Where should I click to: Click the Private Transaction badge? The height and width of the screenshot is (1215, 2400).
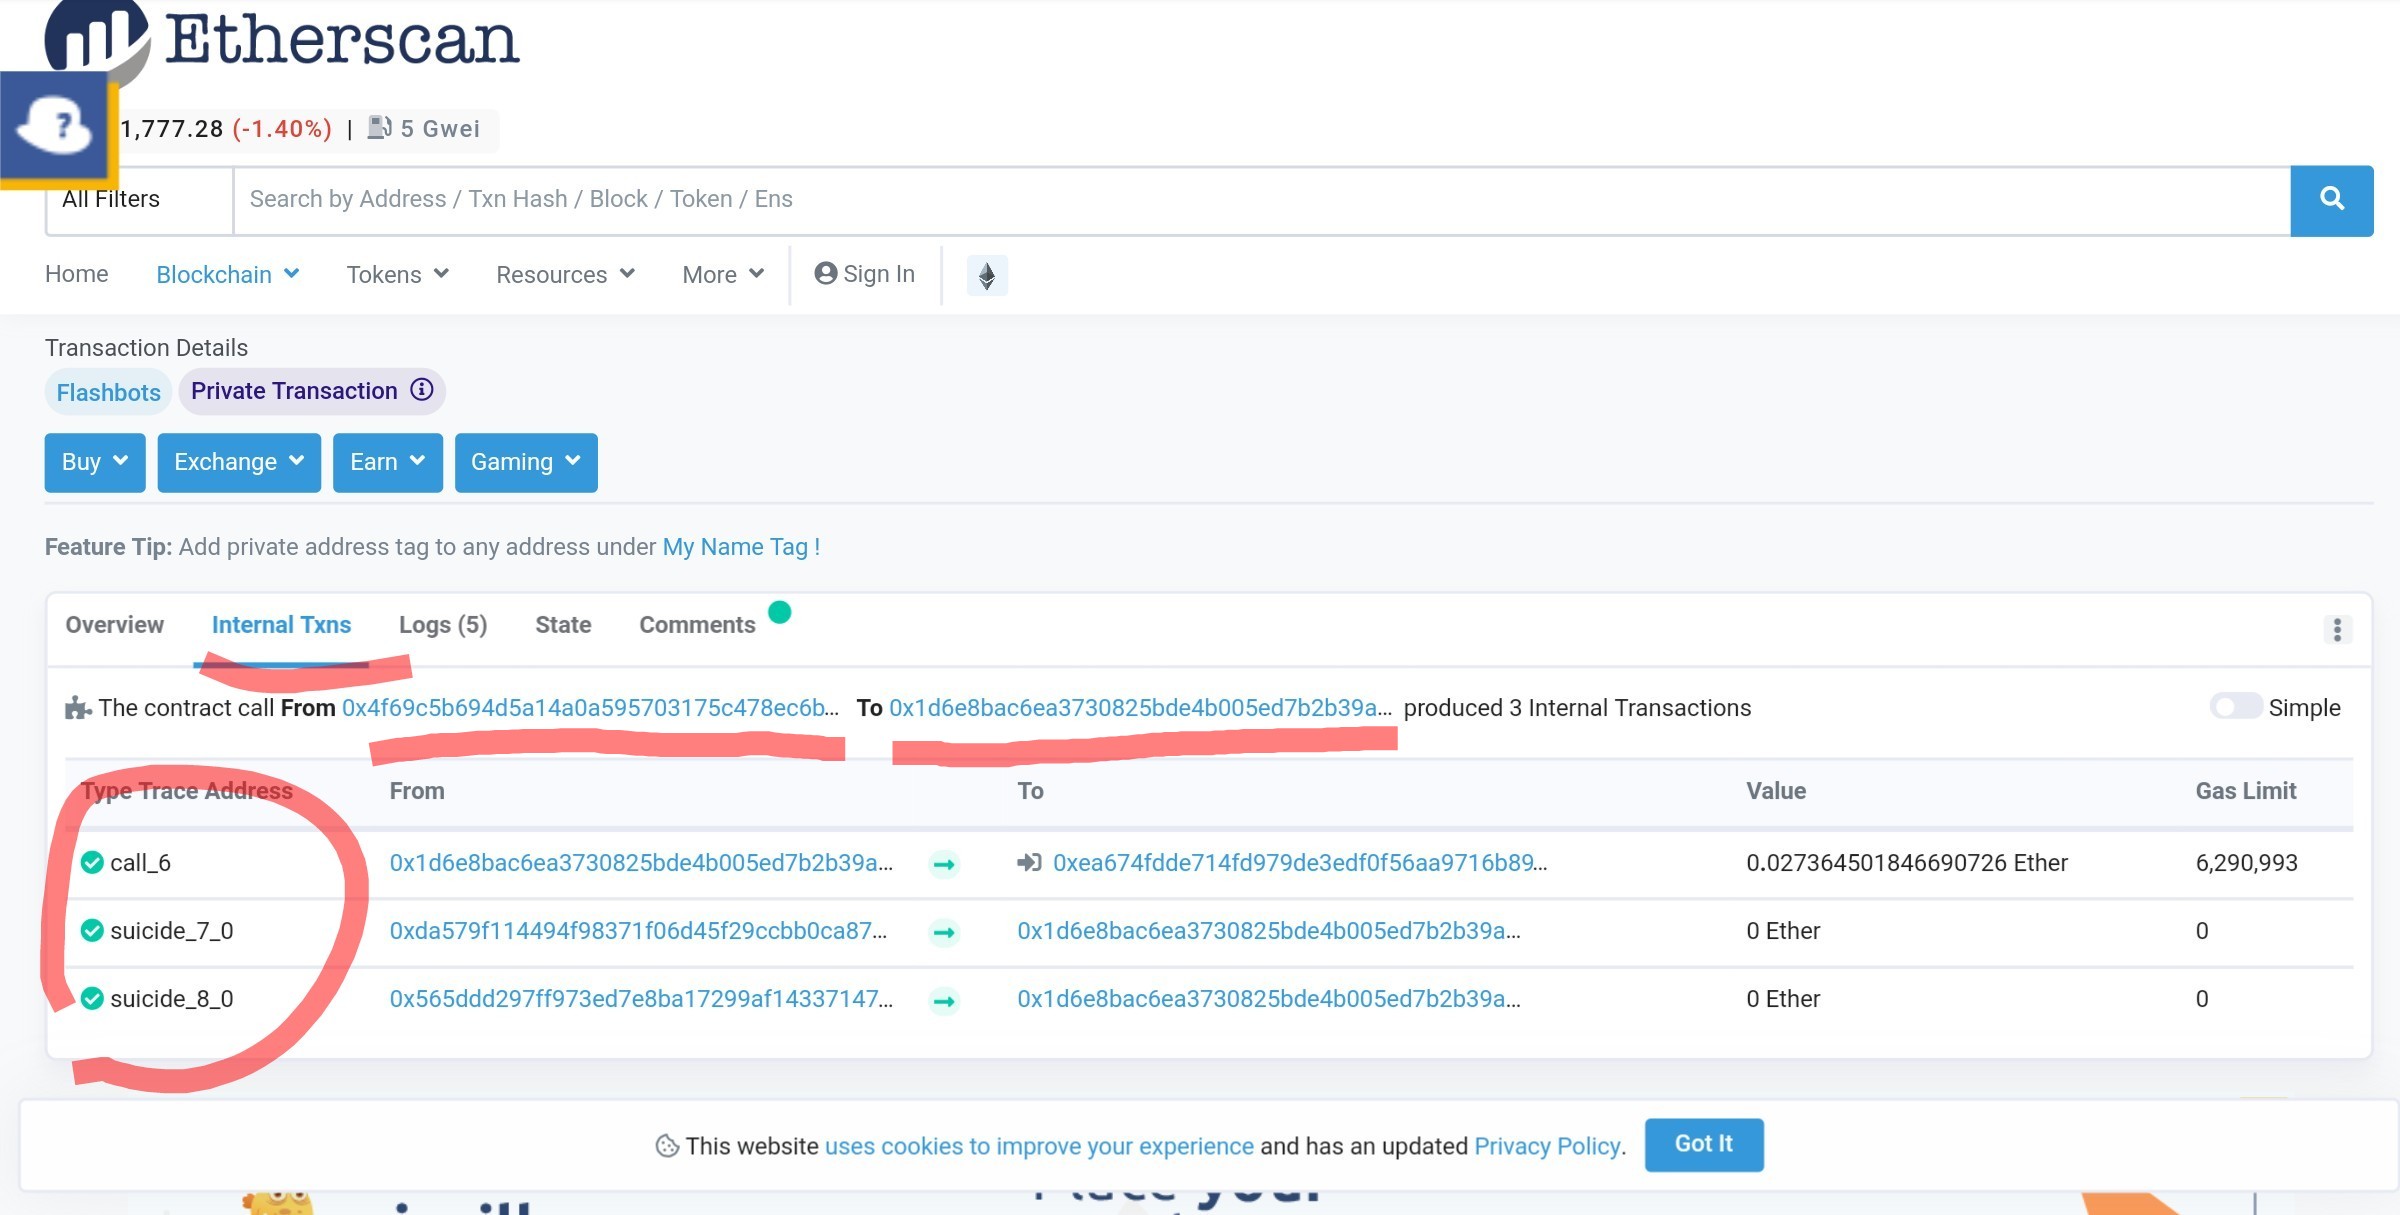coord(312,391)
